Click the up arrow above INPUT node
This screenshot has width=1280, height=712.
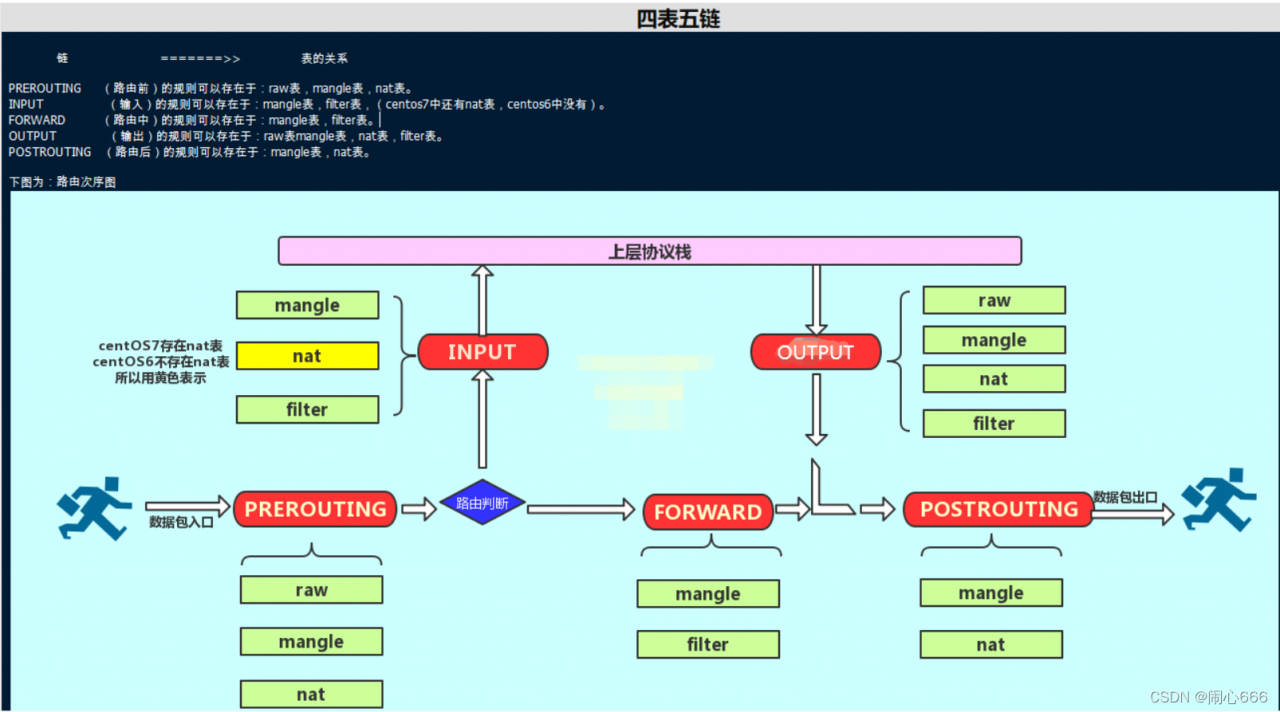point(482,299)
